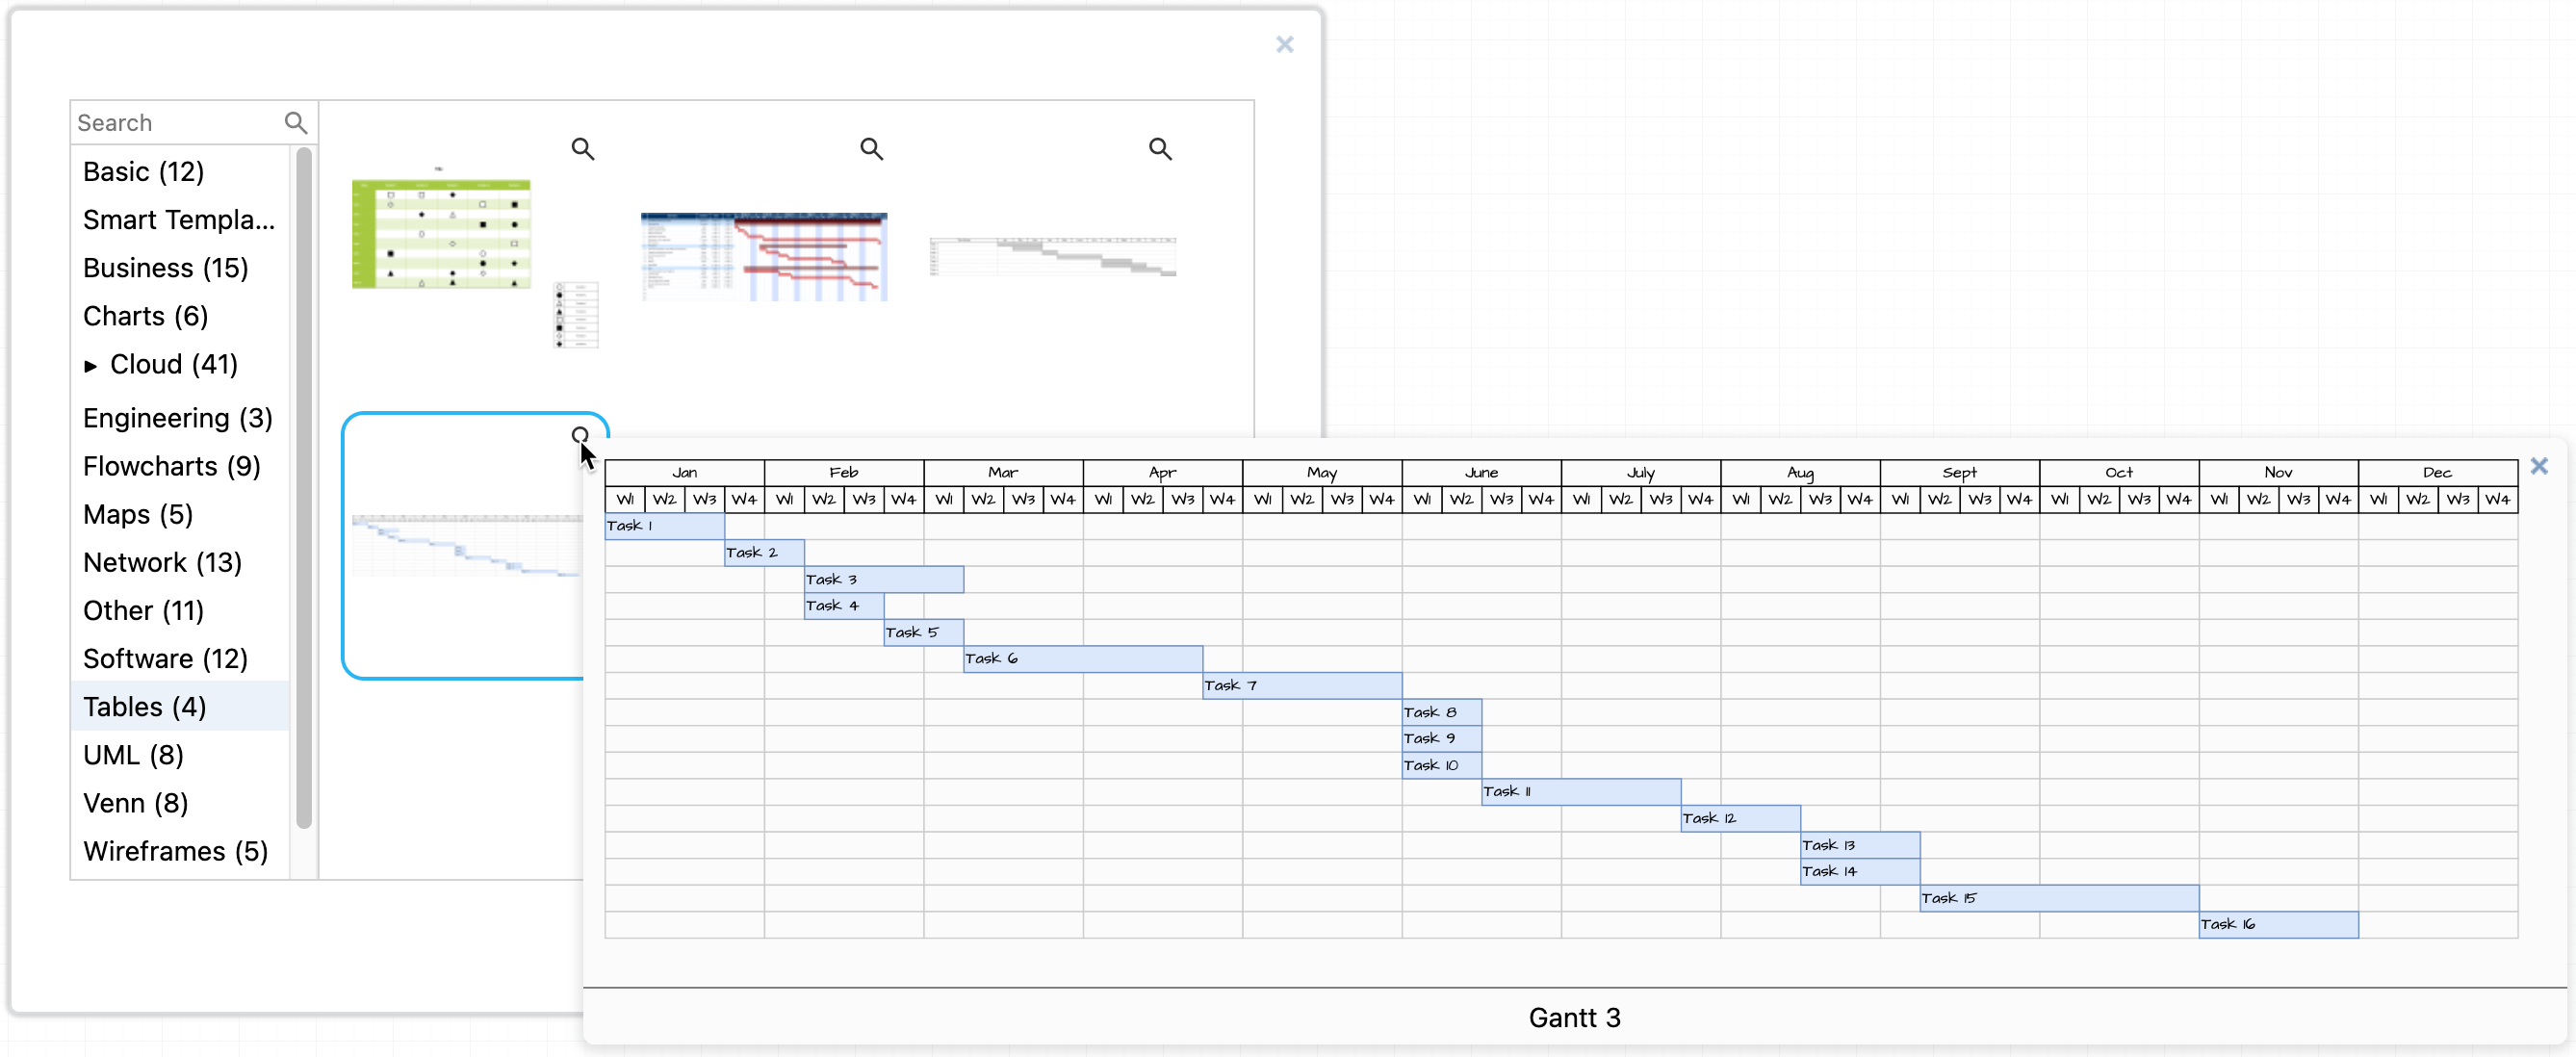Zoom the gray Gantt template thumbnail
This screenshot has height=1057, width=2576.
point(1159,148)
